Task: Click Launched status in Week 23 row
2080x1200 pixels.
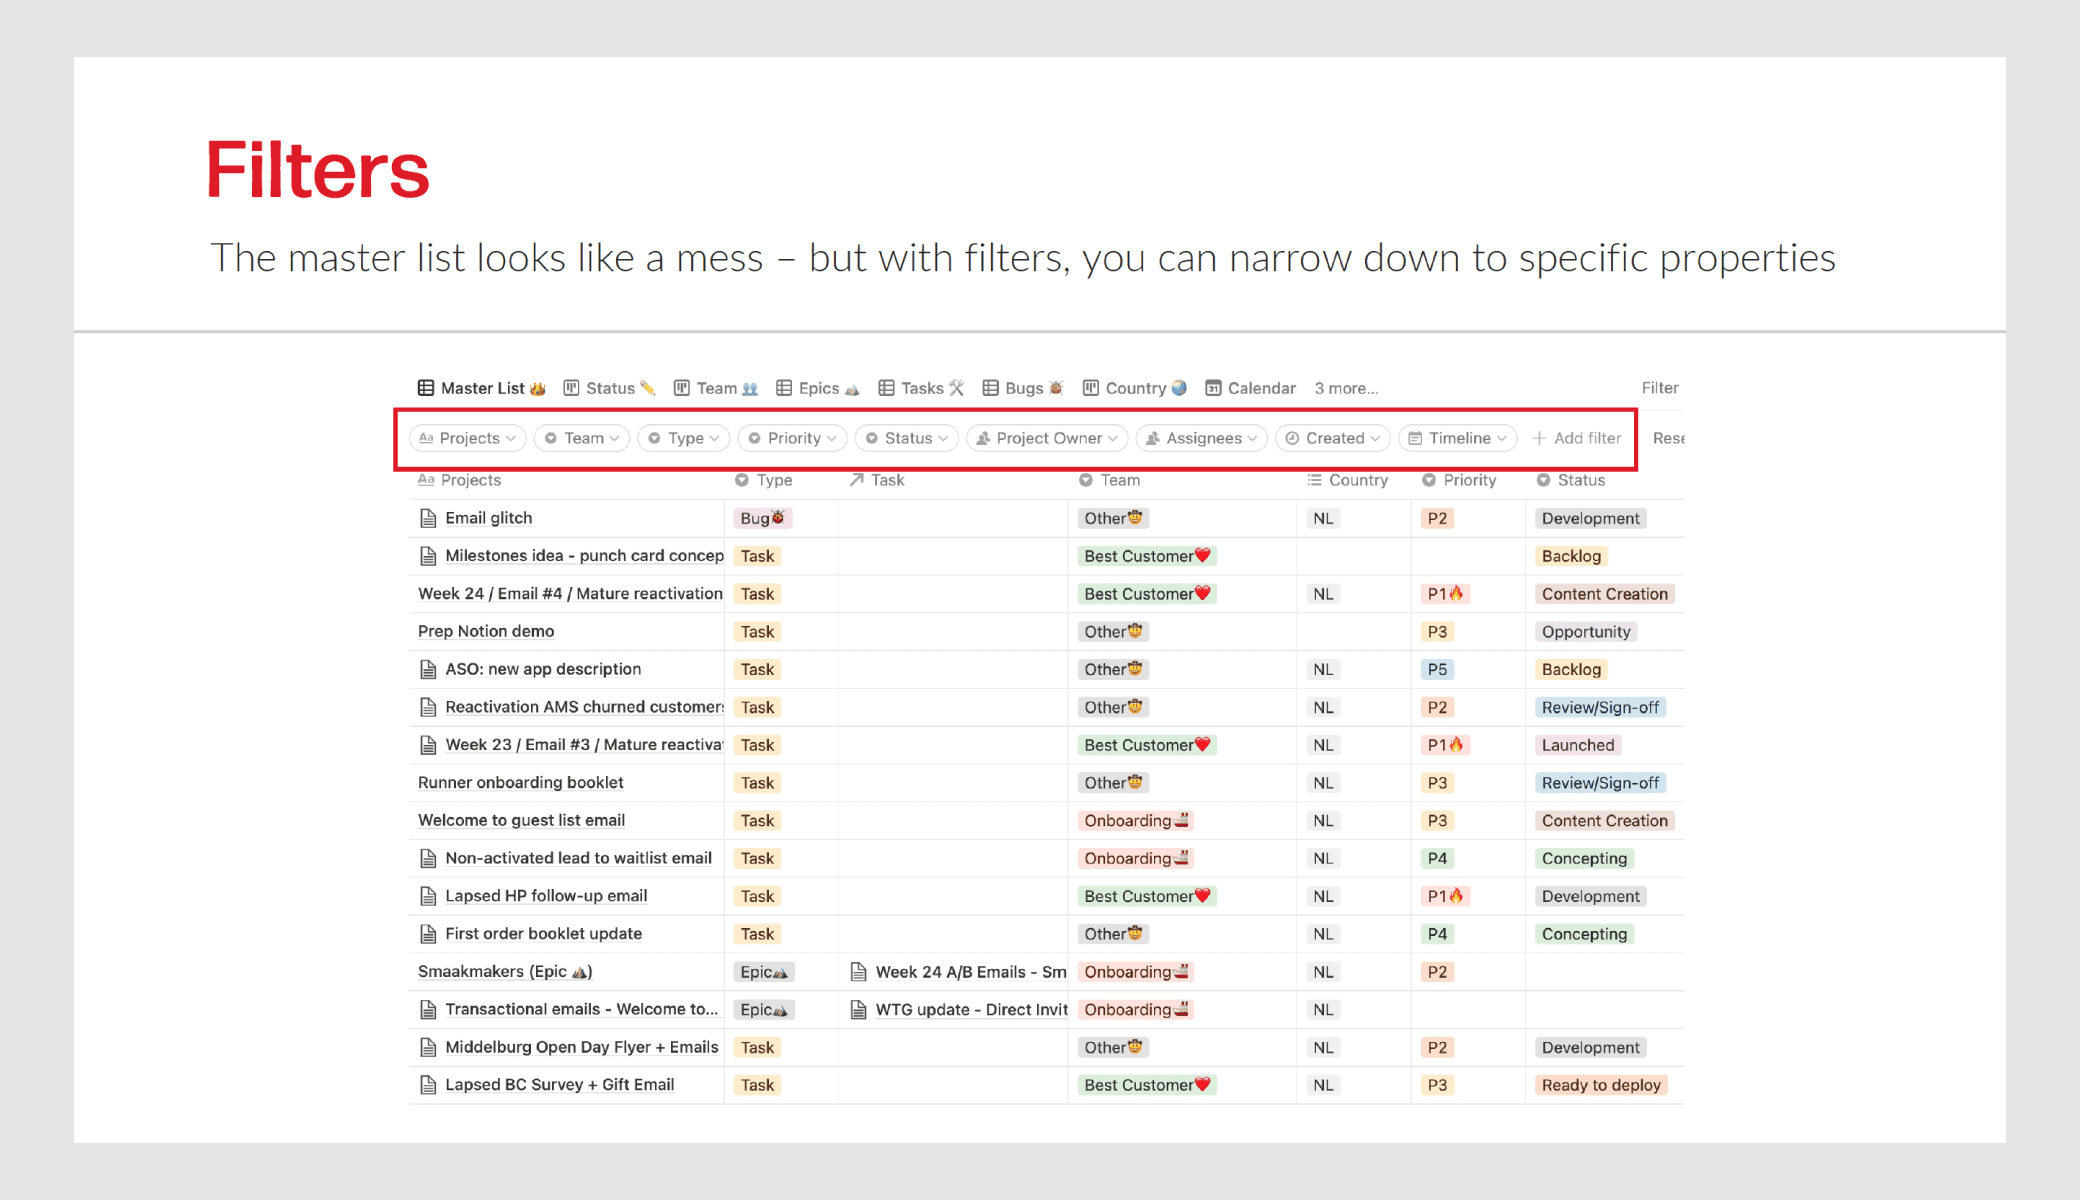Action: tap(1578, 745)
